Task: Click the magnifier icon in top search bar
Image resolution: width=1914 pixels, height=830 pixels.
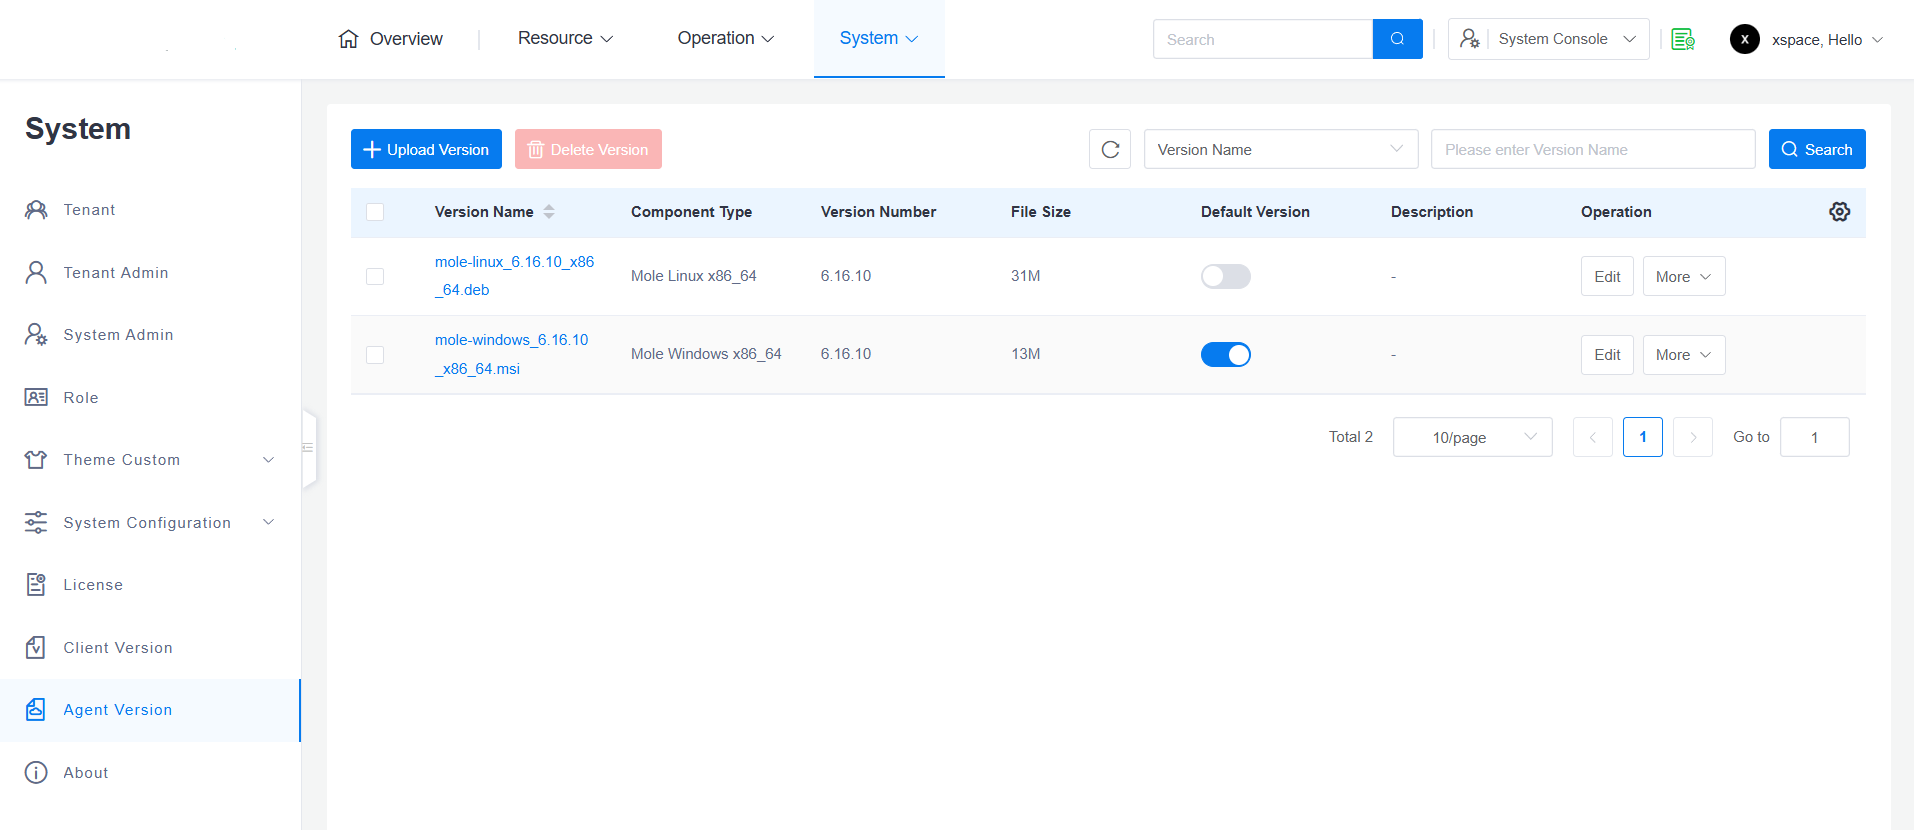Action: point(1397,39)
